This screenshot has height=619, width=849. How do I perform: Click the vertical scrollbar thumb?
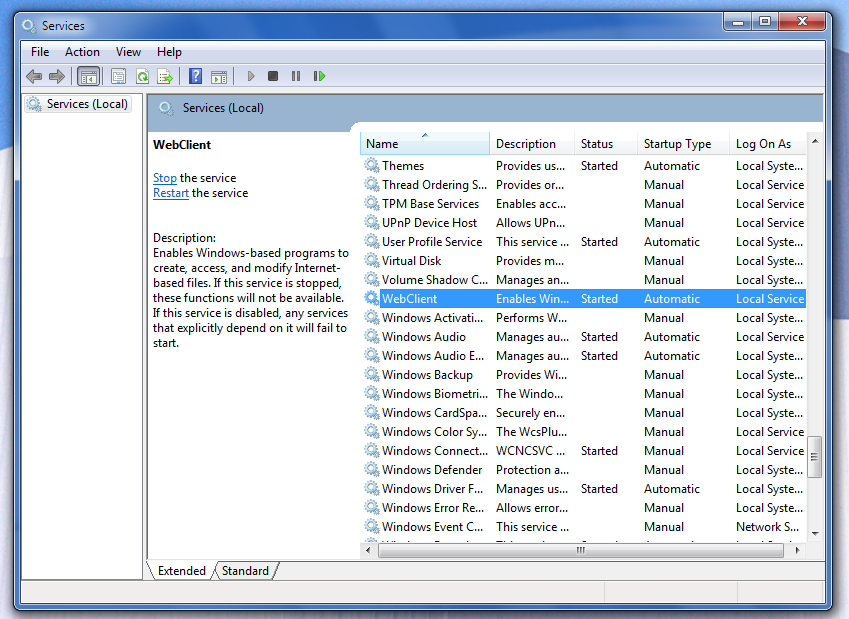814,457
